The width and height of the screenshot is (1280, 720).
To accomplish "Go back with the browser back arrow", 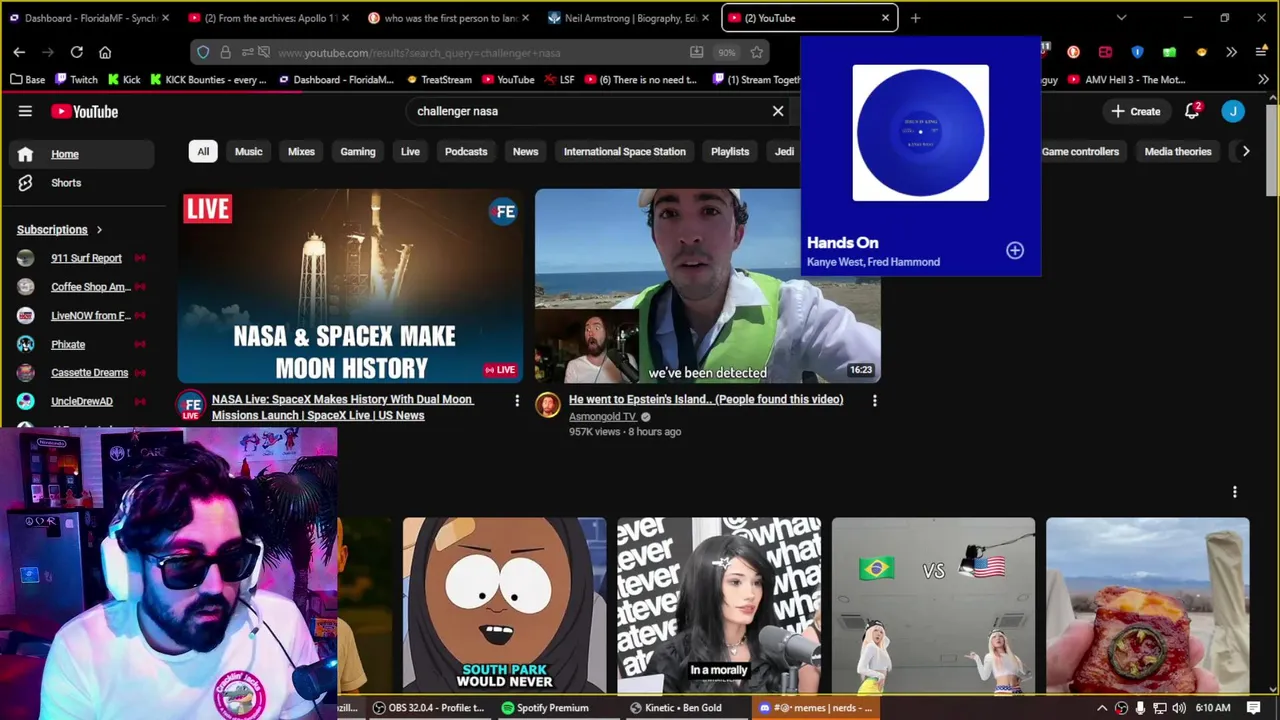I will tap(19, 52).
